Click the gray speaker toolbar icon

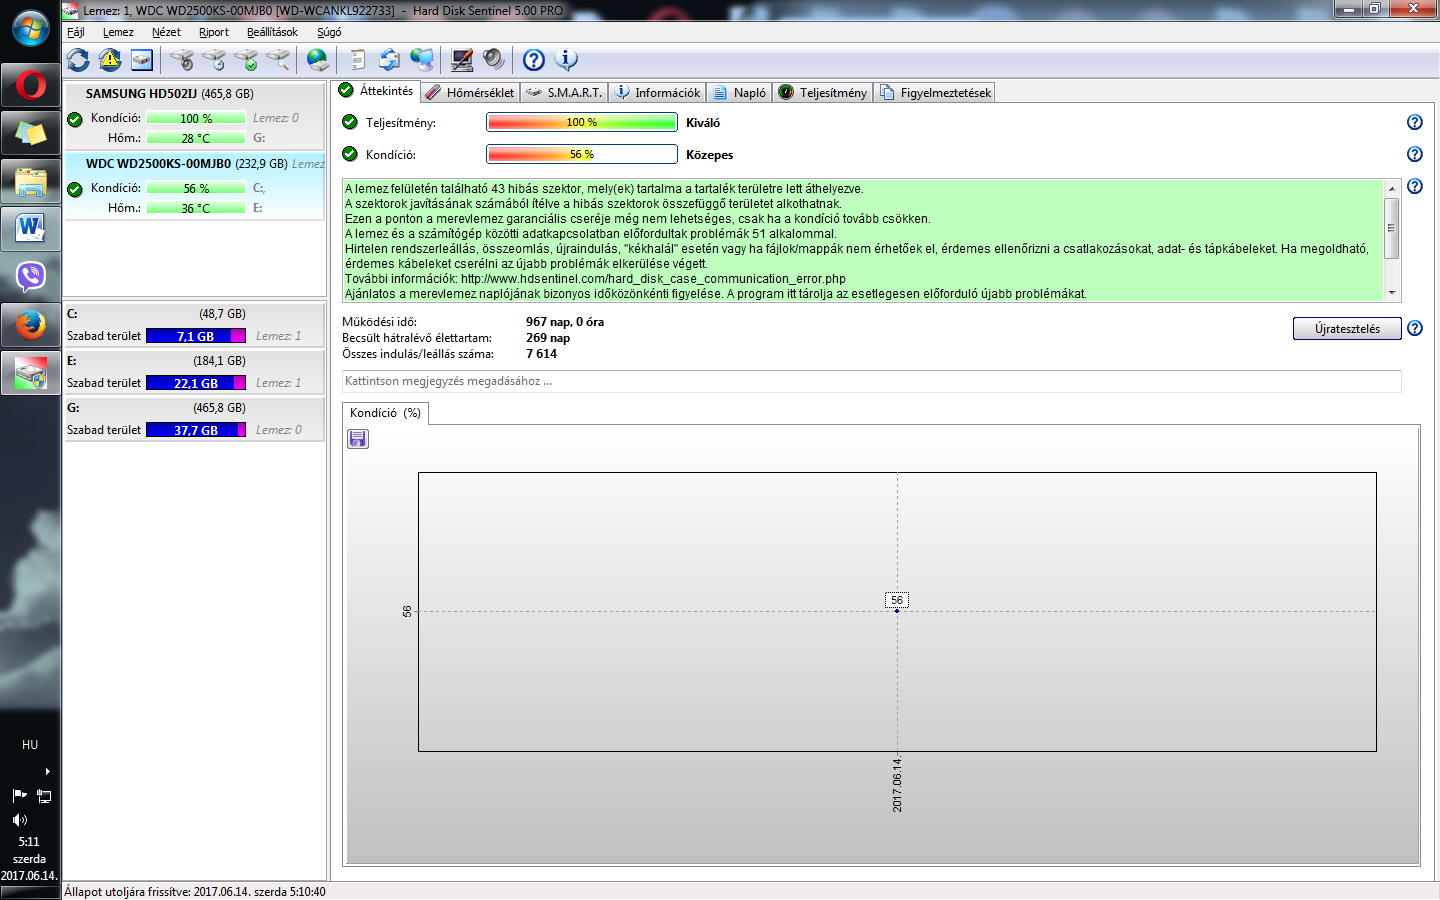[494, 60]
